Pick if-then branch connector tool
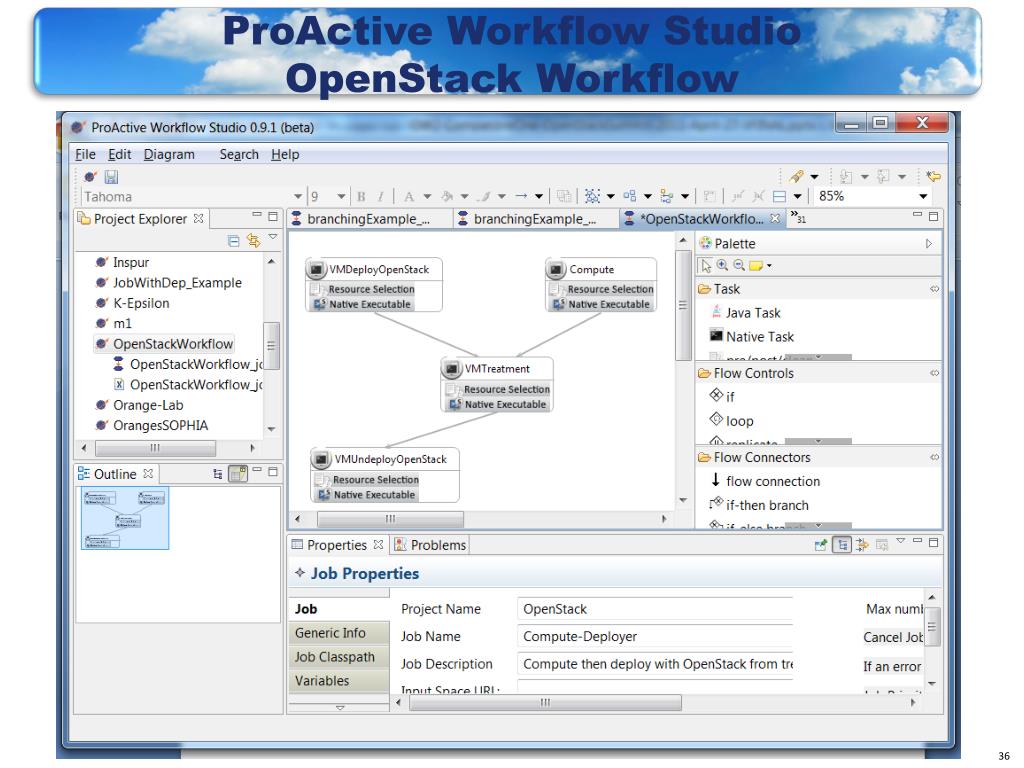The width and height of the screenshot is (1024, 768). (760, 505)
